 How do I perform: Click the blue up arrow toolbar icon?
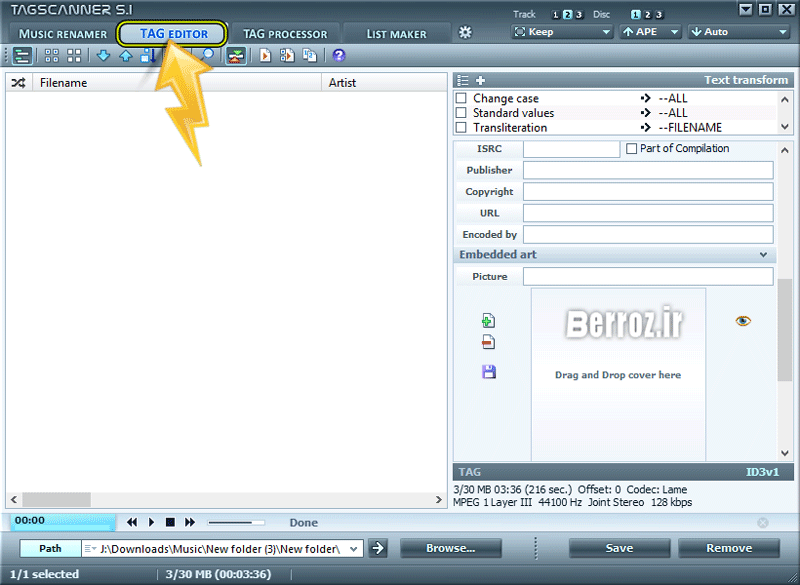[x=126, y=56]
